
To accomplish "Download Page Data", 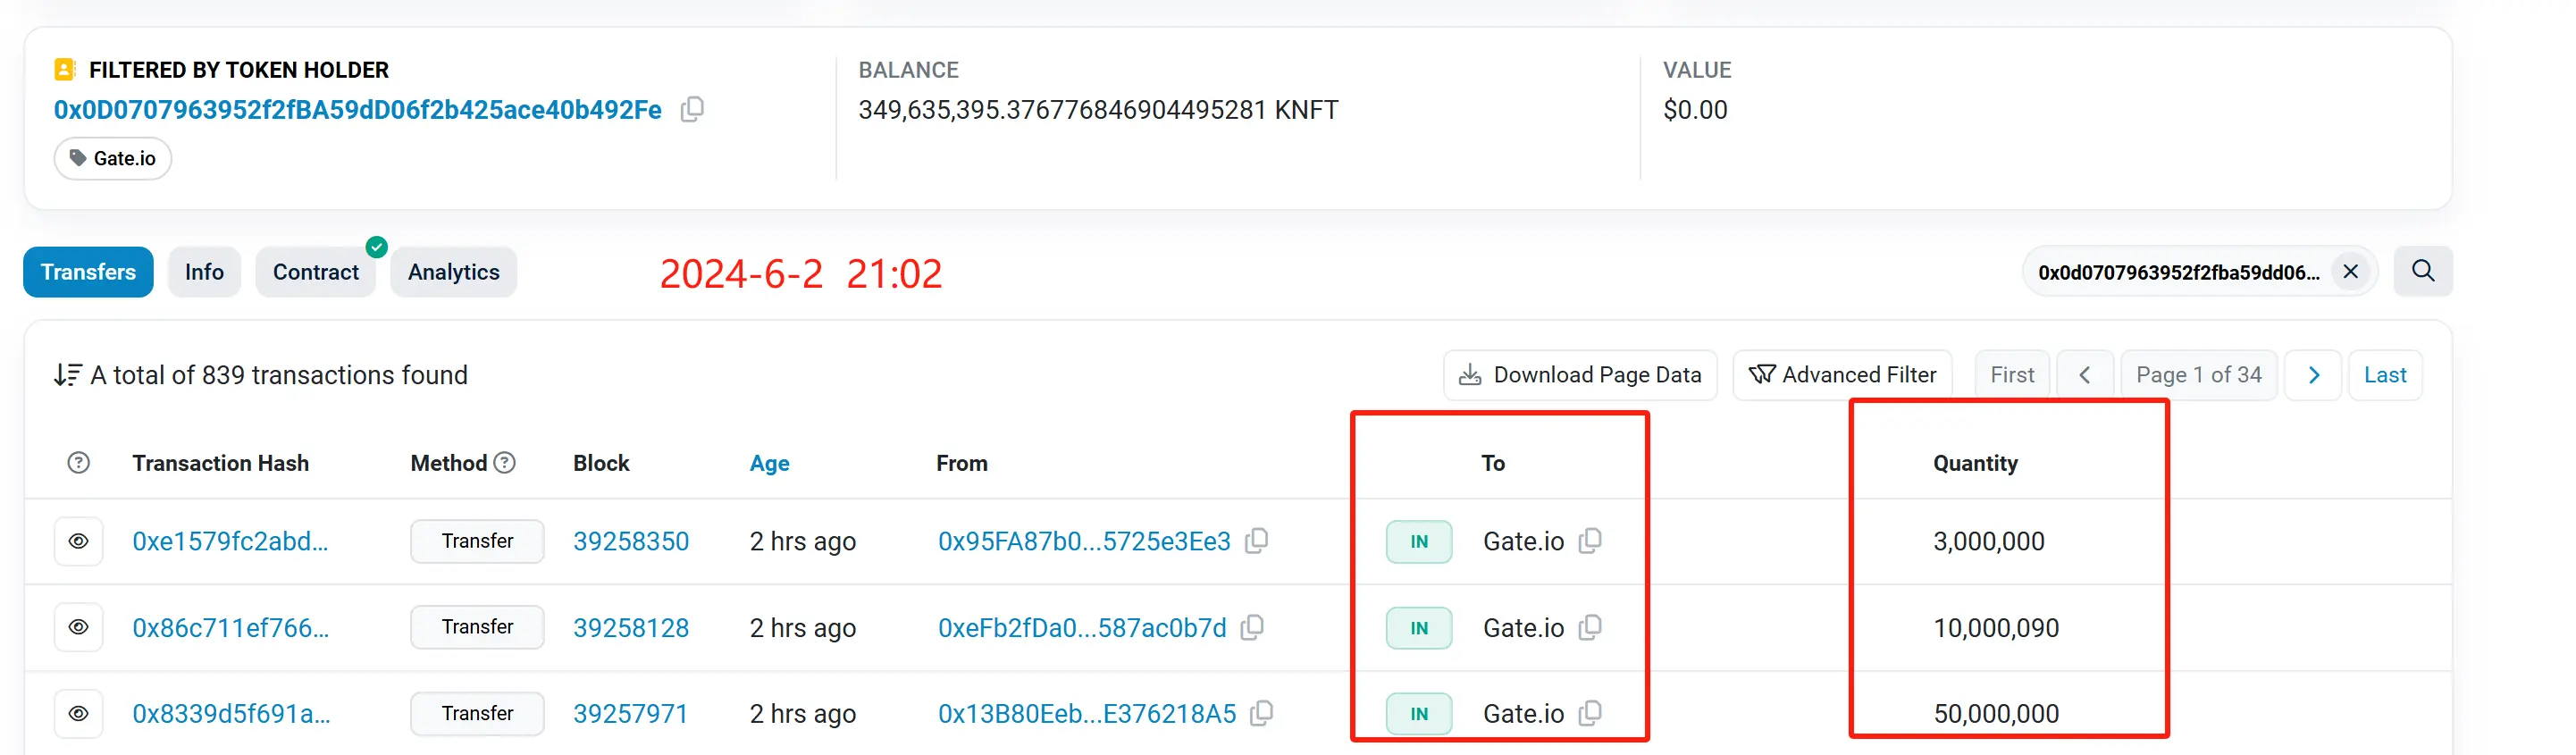I will [x=1580, y=375].
